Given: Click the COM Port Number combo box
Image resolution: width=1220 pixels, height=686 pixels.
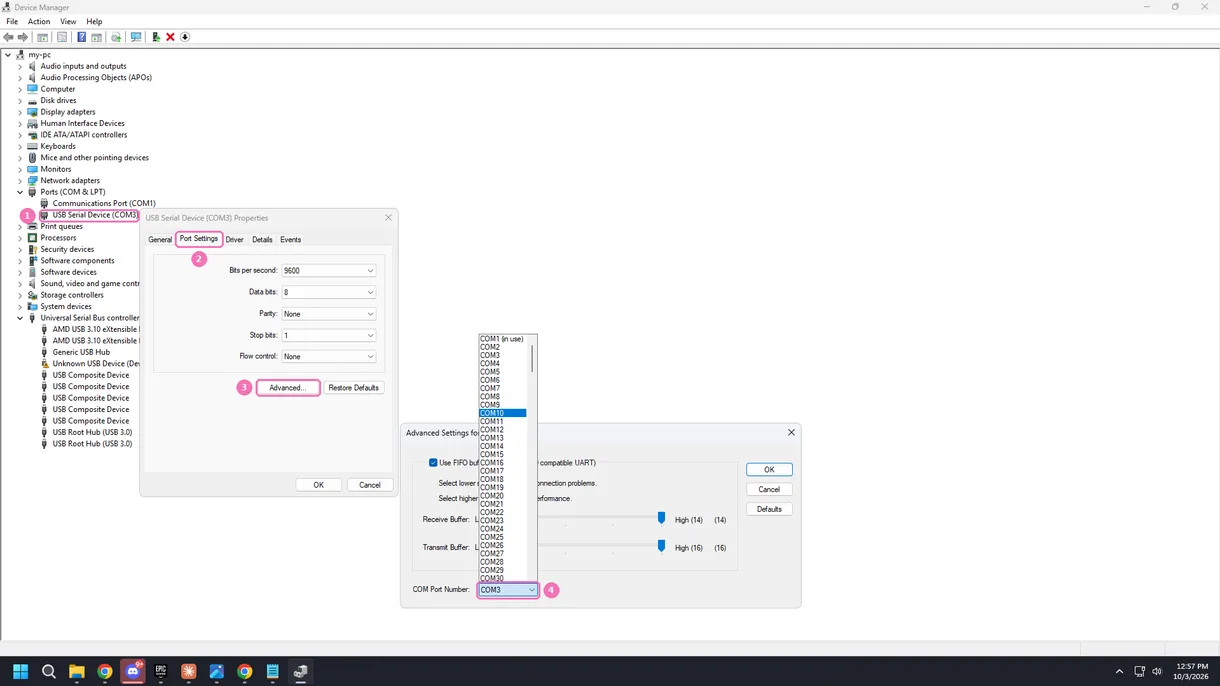Looking at the screenshot, I should (507, 590).
